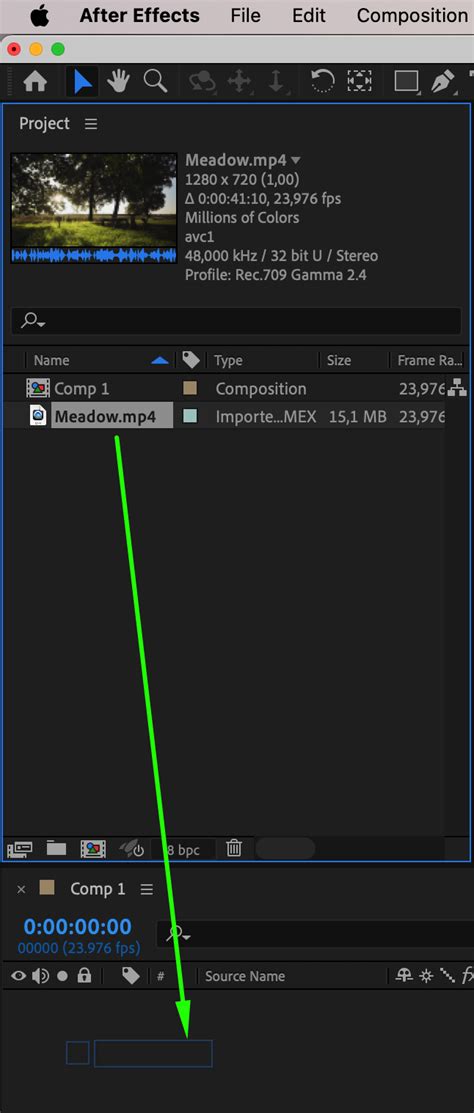This screenshot has width=474, height=1113.
Task: Open the Composition menu
Action: coord(412,16)
